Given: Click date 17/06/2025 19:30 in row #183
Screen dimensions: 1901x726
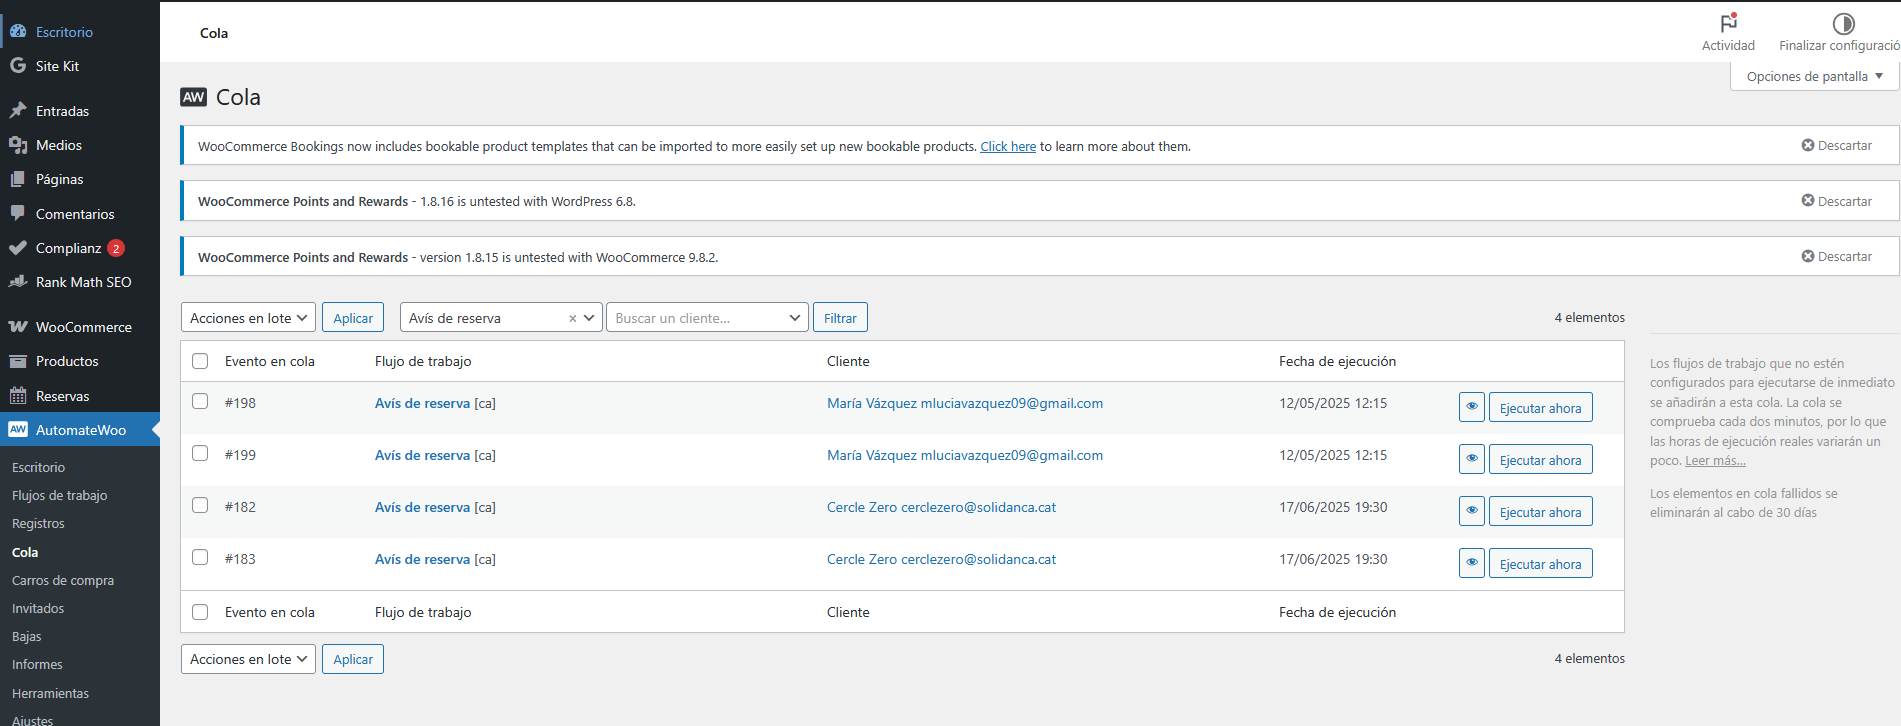Looking at the screenshot, I should tap(1333, 560).
